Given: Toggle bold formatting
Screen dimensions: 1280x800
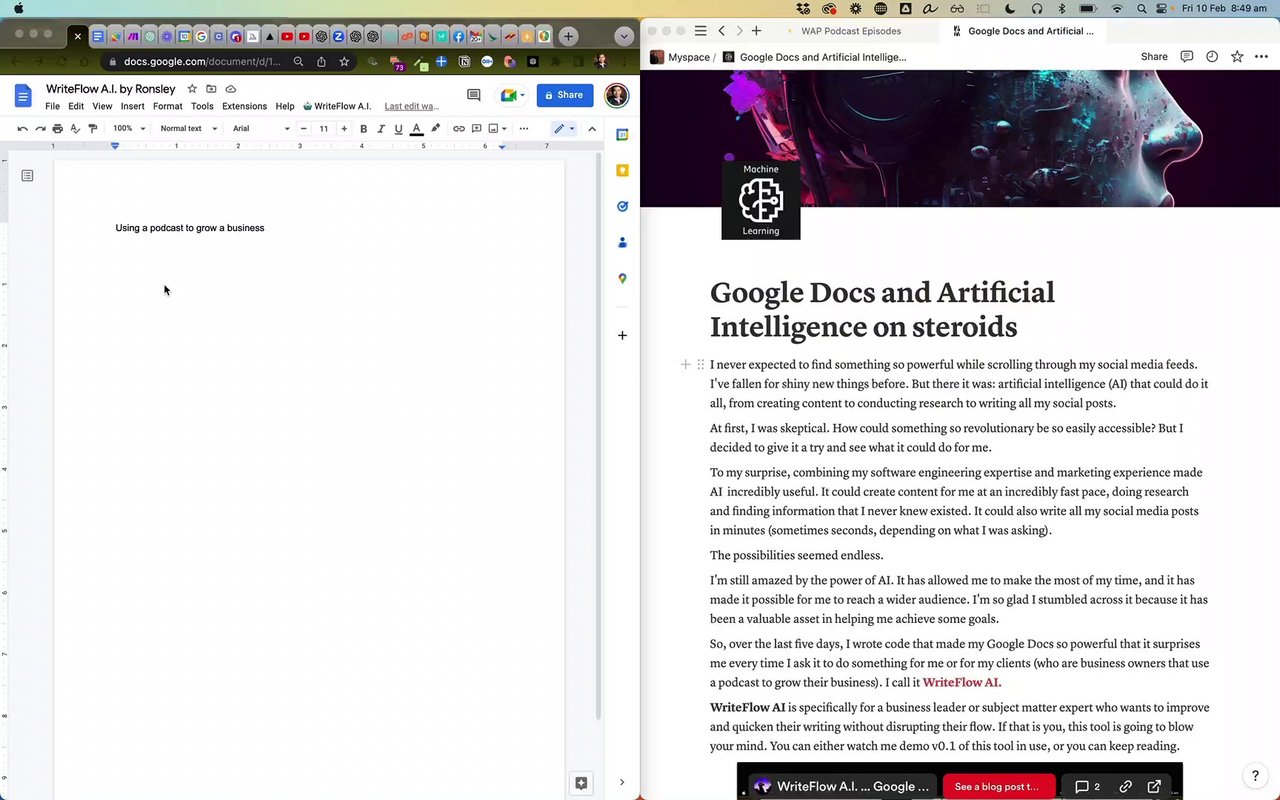Looking at the screenshot, I should point(363,128).
